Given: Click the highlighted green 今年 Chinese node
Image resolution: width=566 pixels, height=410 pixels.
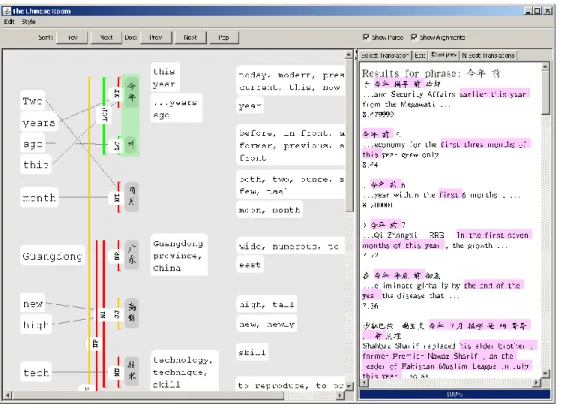Looking at the screenshot, I should (x=131, y=91).
